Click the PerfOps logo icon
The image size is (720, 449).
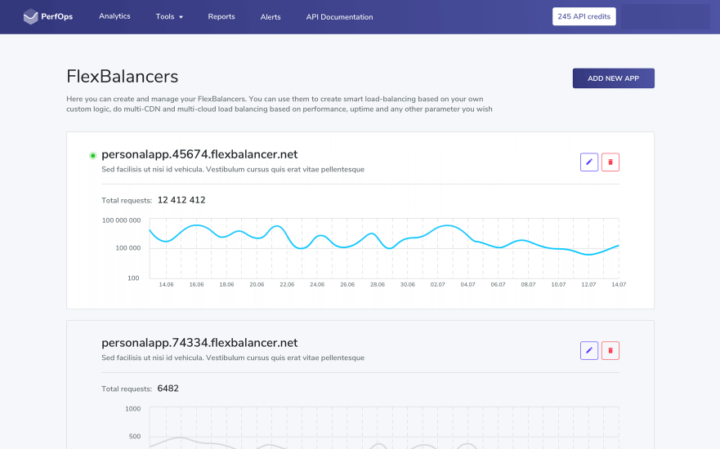30,17
